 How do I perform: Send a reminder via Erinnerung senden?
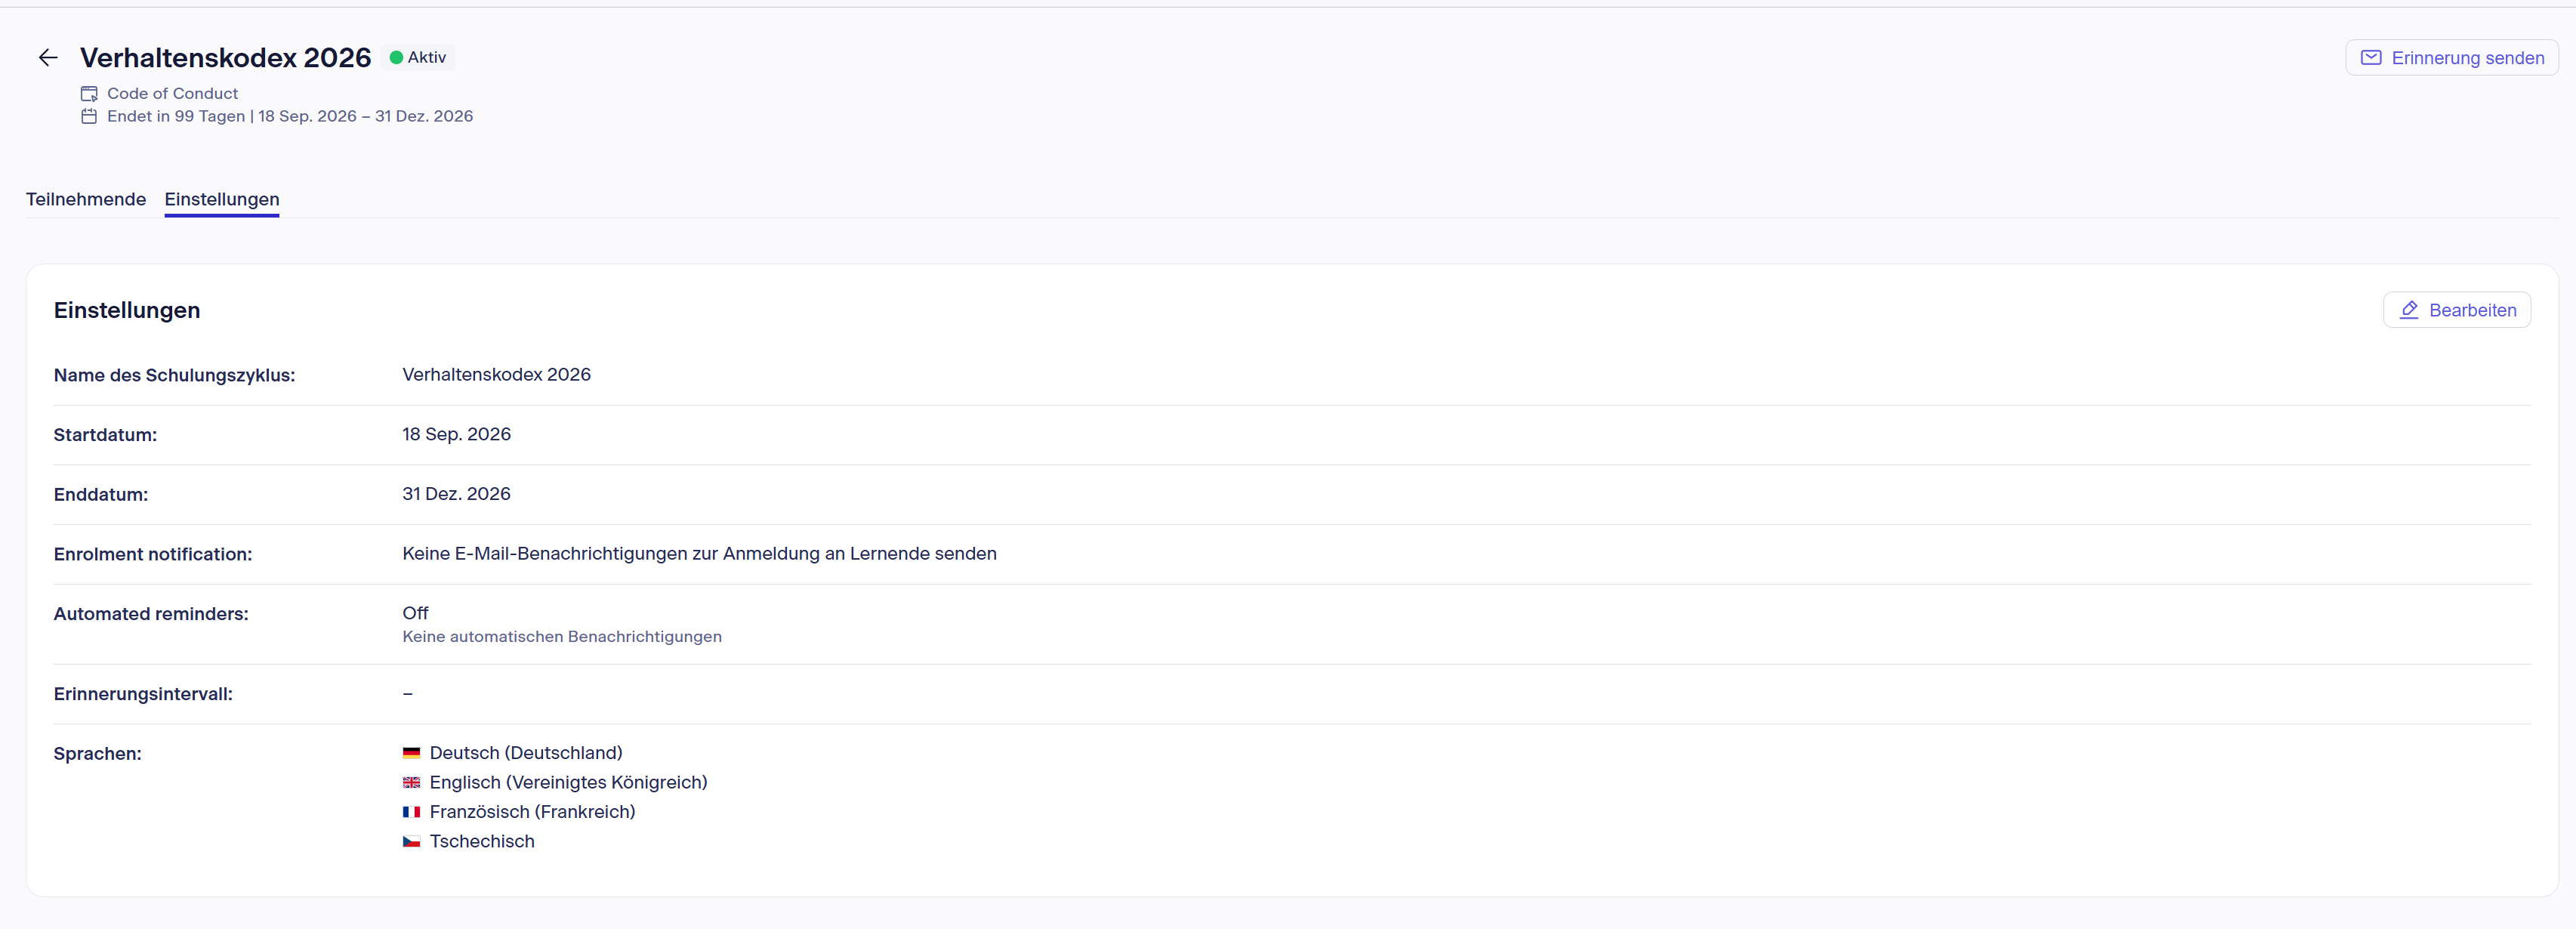[2451, 58]
